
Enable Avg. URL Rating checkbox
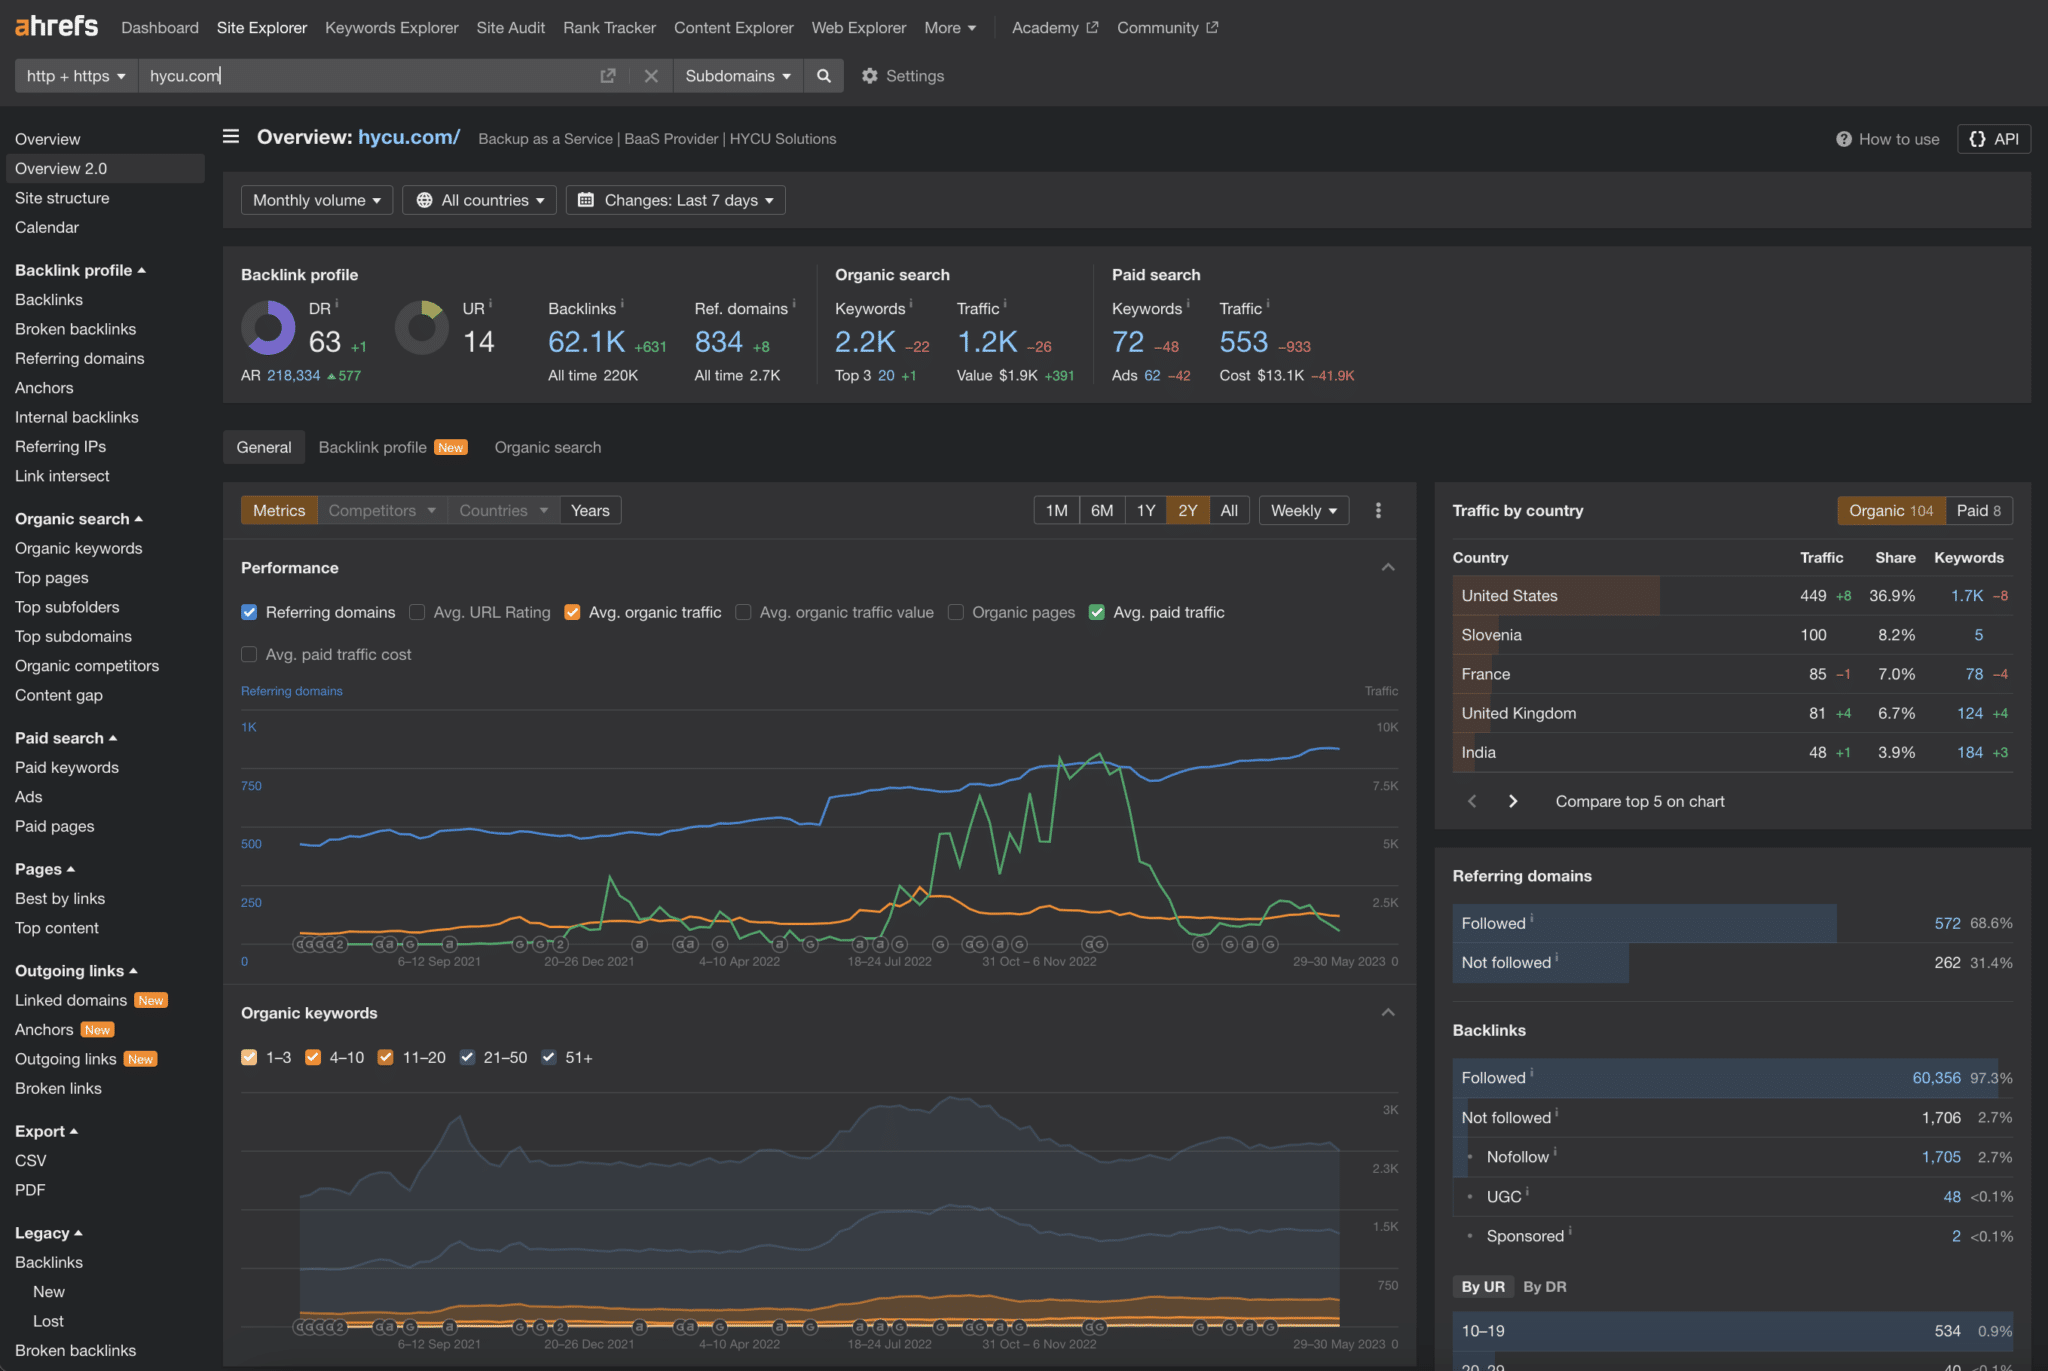coord(418,612)
